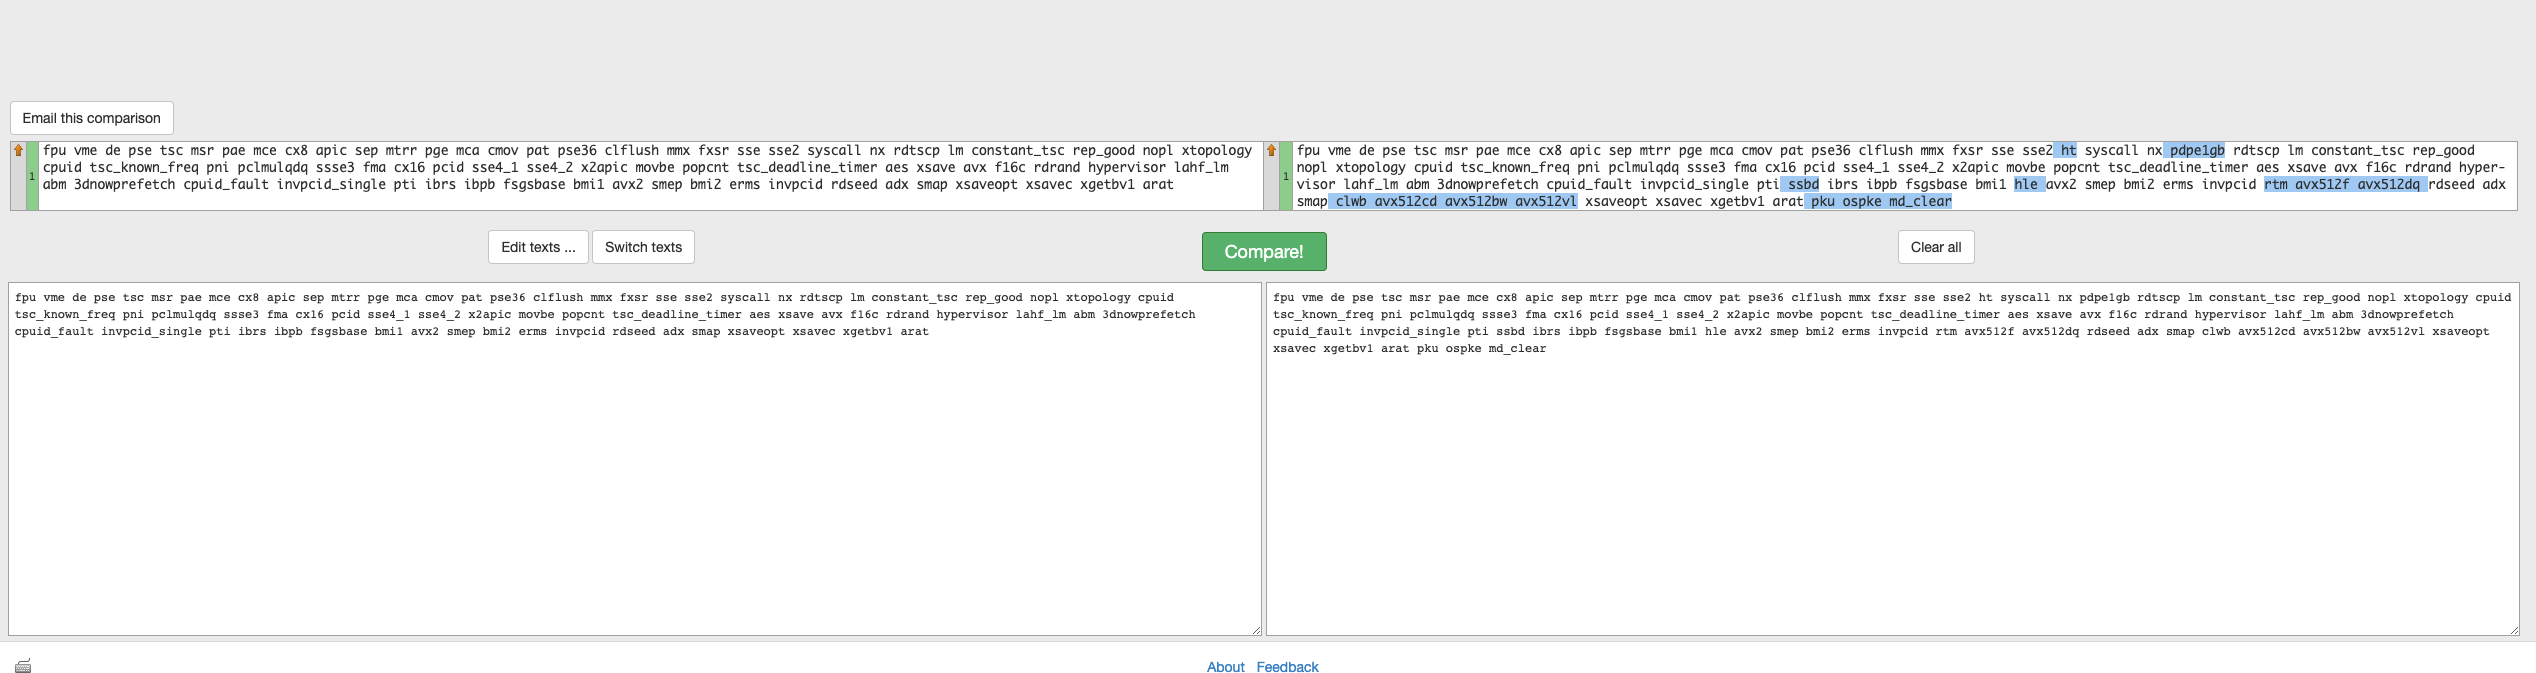
Task: Click inside the right text input area
Action: coord(1891,480)
